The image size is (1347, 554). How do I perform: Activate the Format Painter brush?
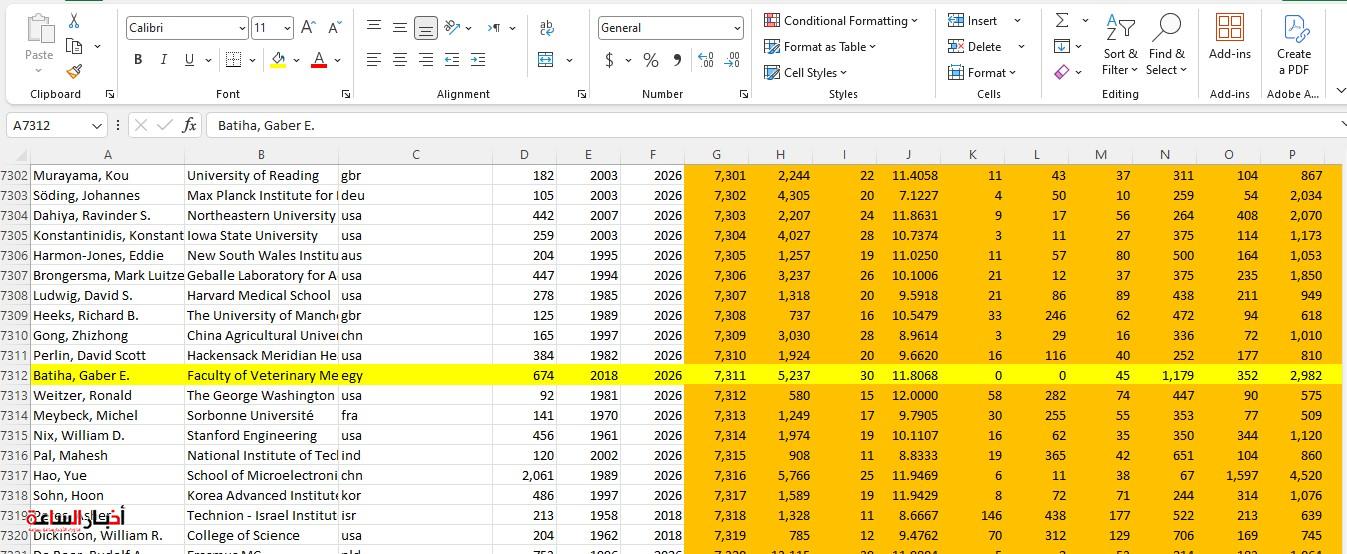(x=74, y=71)
